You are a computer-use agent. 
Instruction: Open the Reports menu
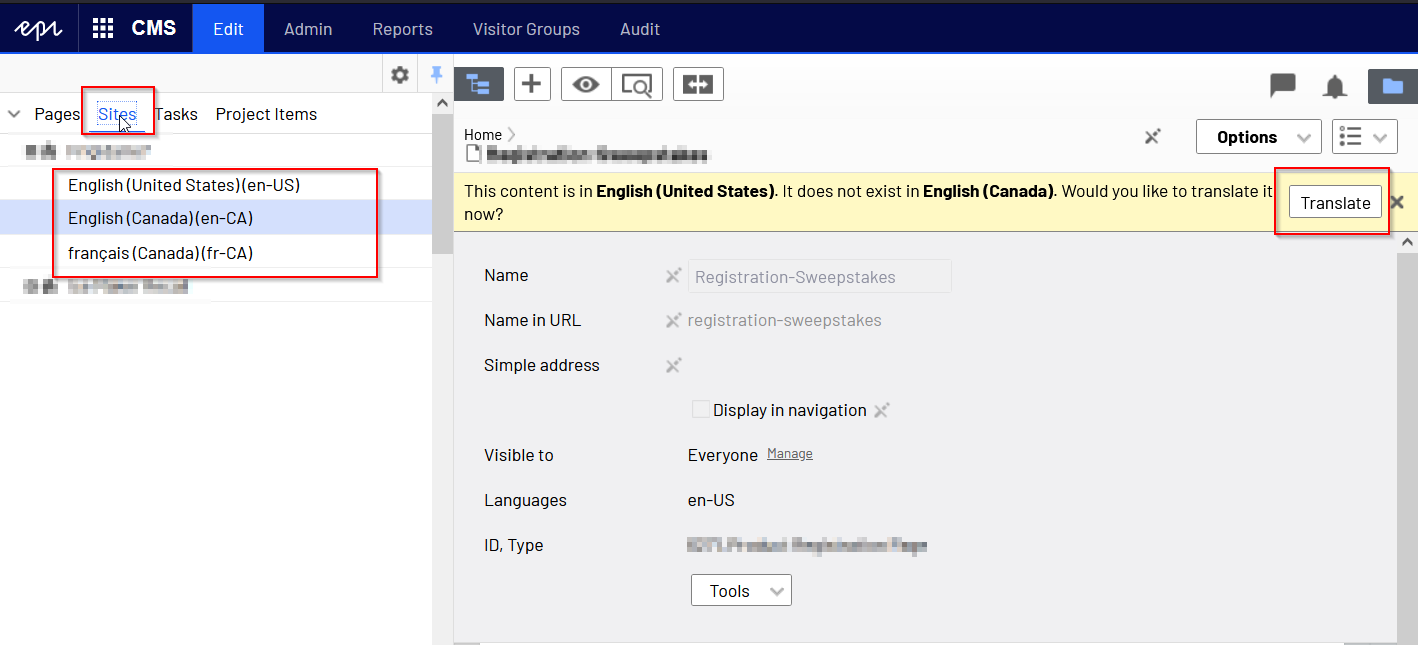point(402,29)
